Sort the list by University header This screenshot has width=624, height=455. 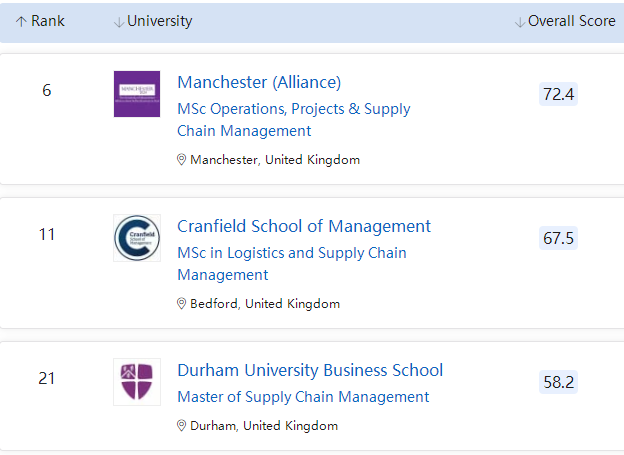tap(160, 21)
